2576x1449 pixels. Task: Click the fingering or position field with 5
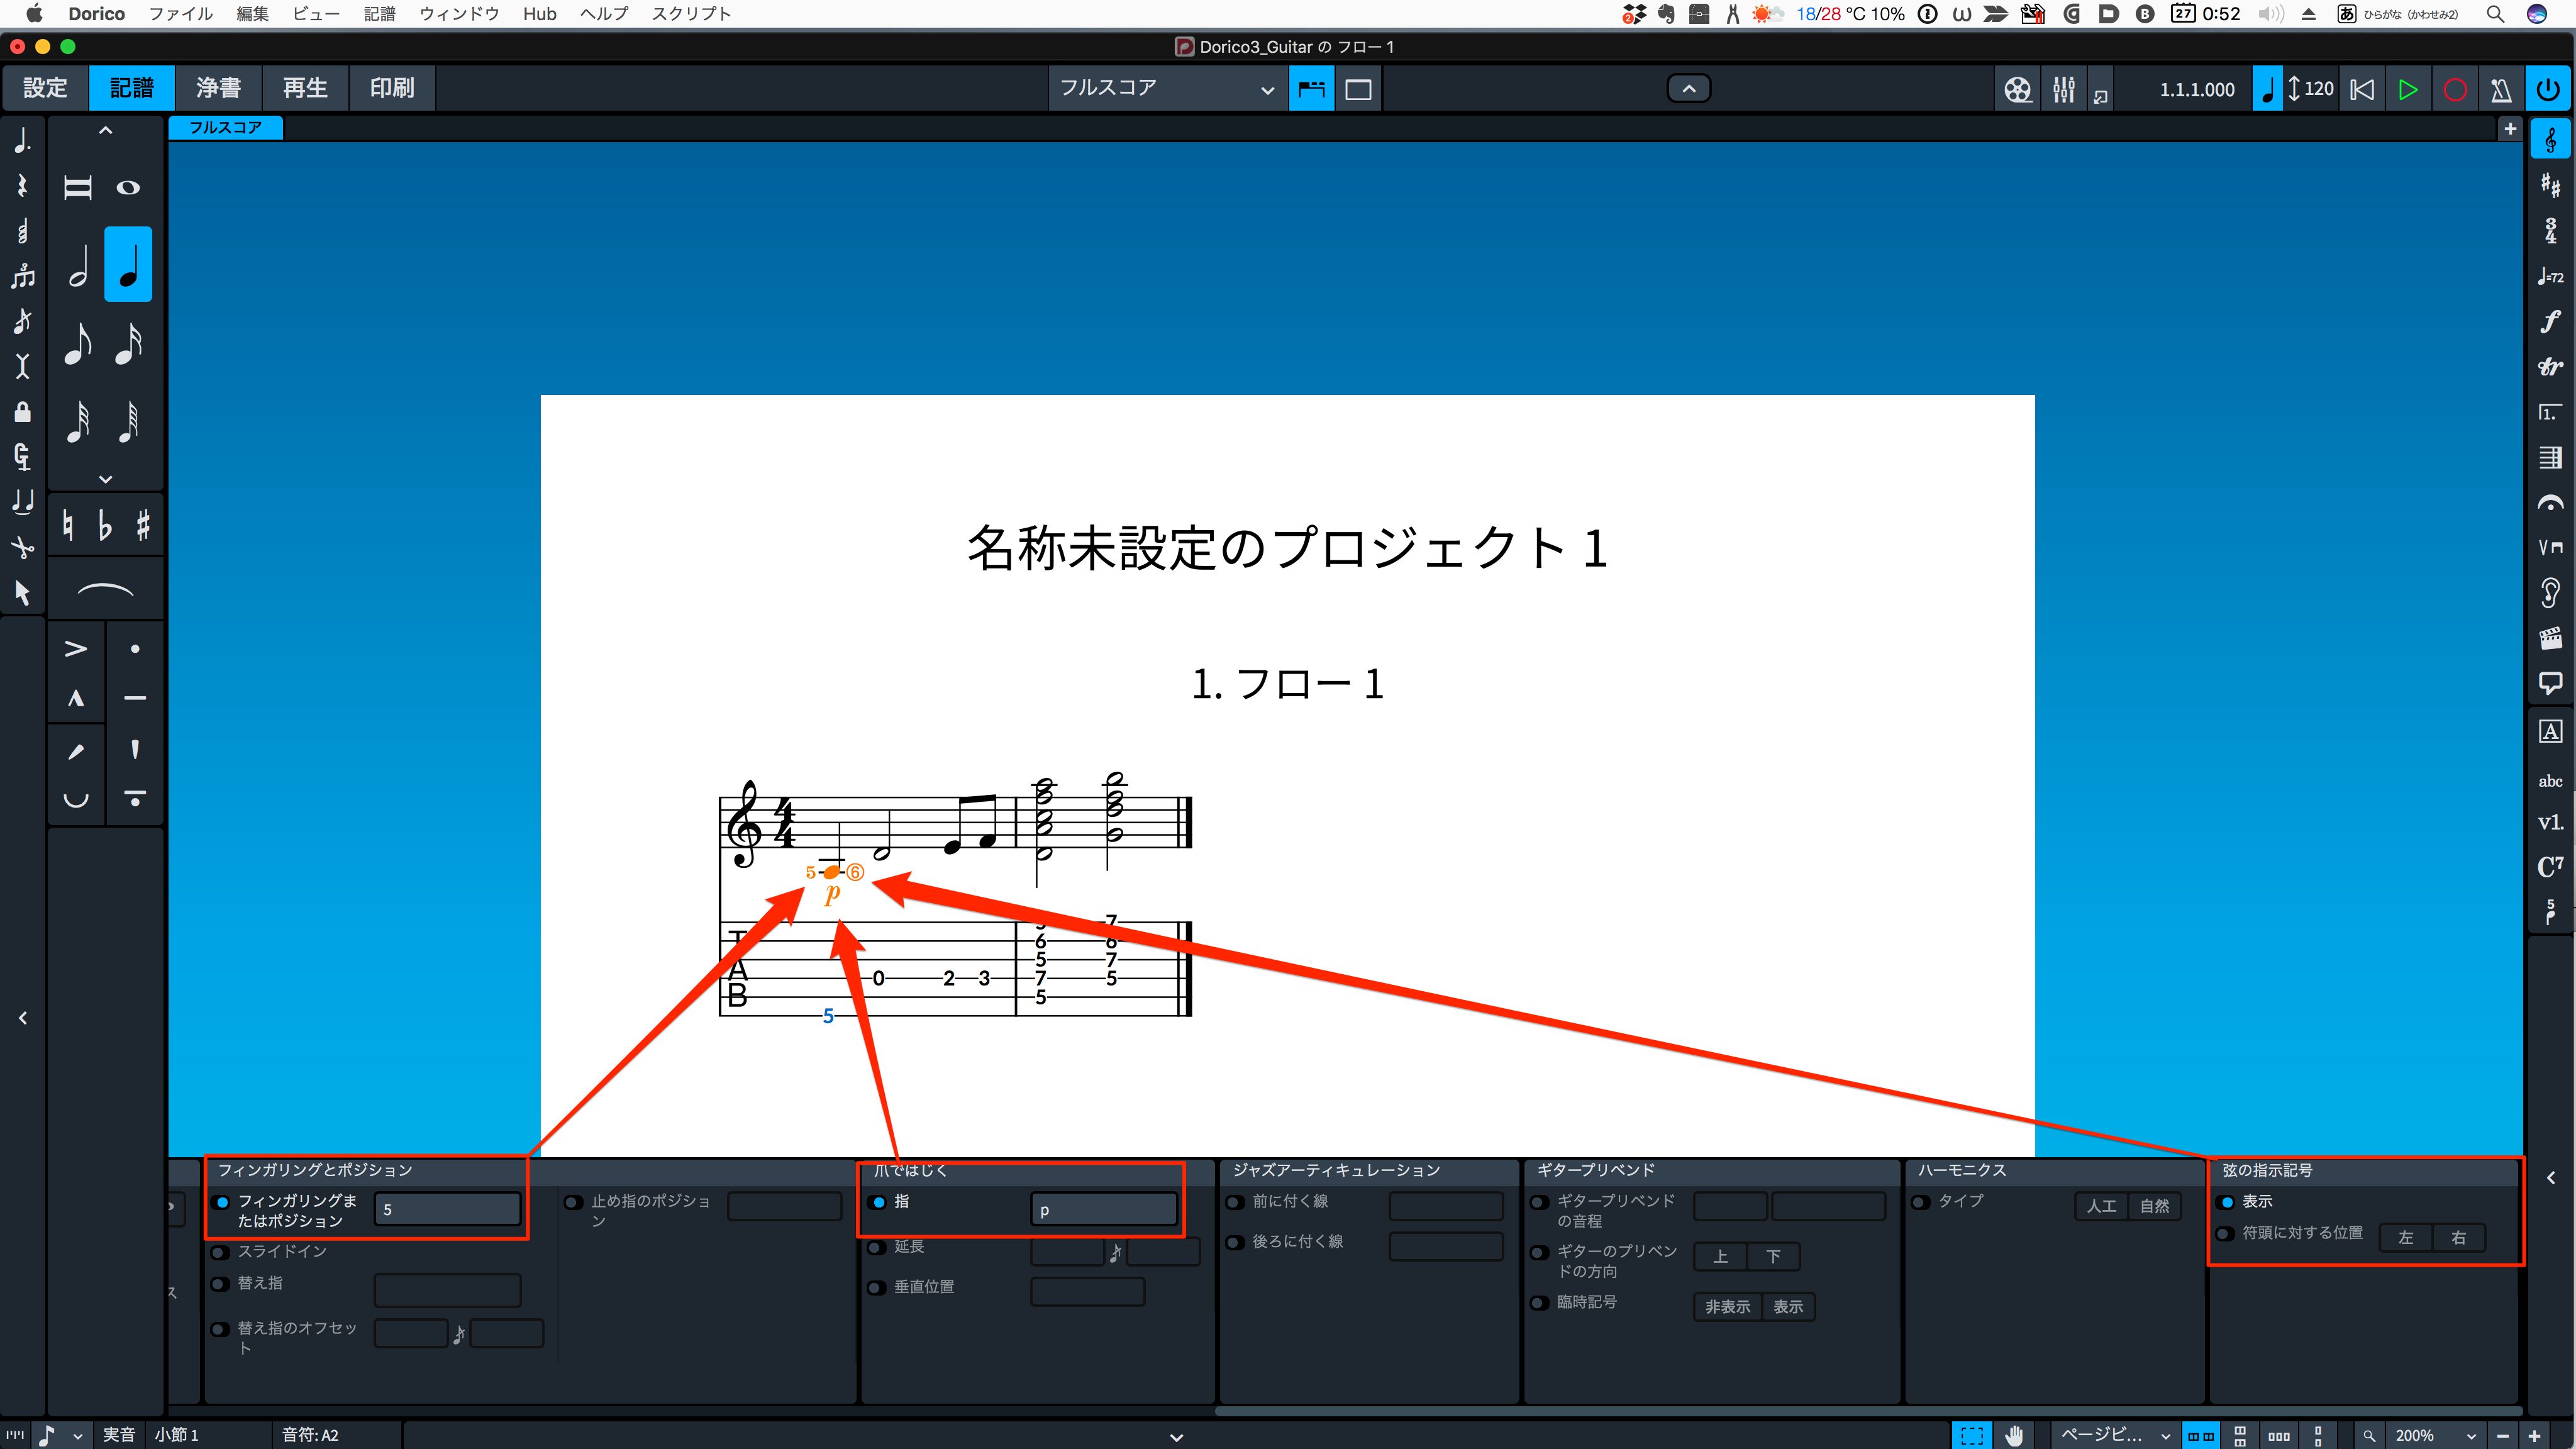tap(447, 1209)
